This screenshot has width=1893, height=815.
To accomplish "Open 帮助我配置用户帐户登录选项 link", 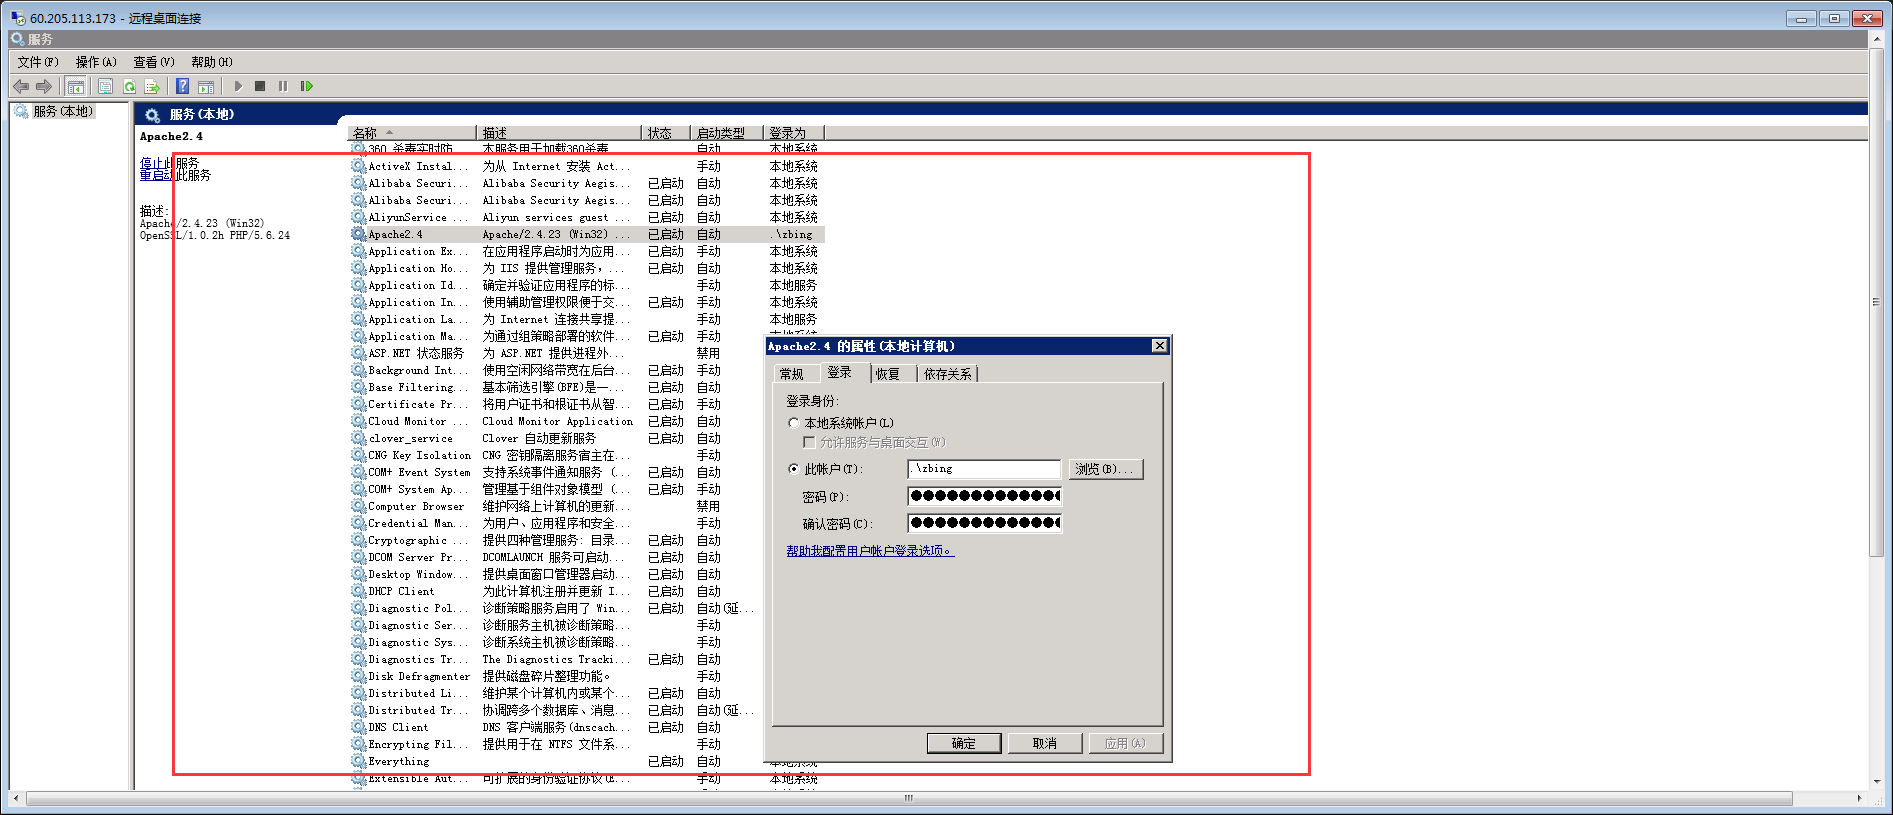I will 870,551.
